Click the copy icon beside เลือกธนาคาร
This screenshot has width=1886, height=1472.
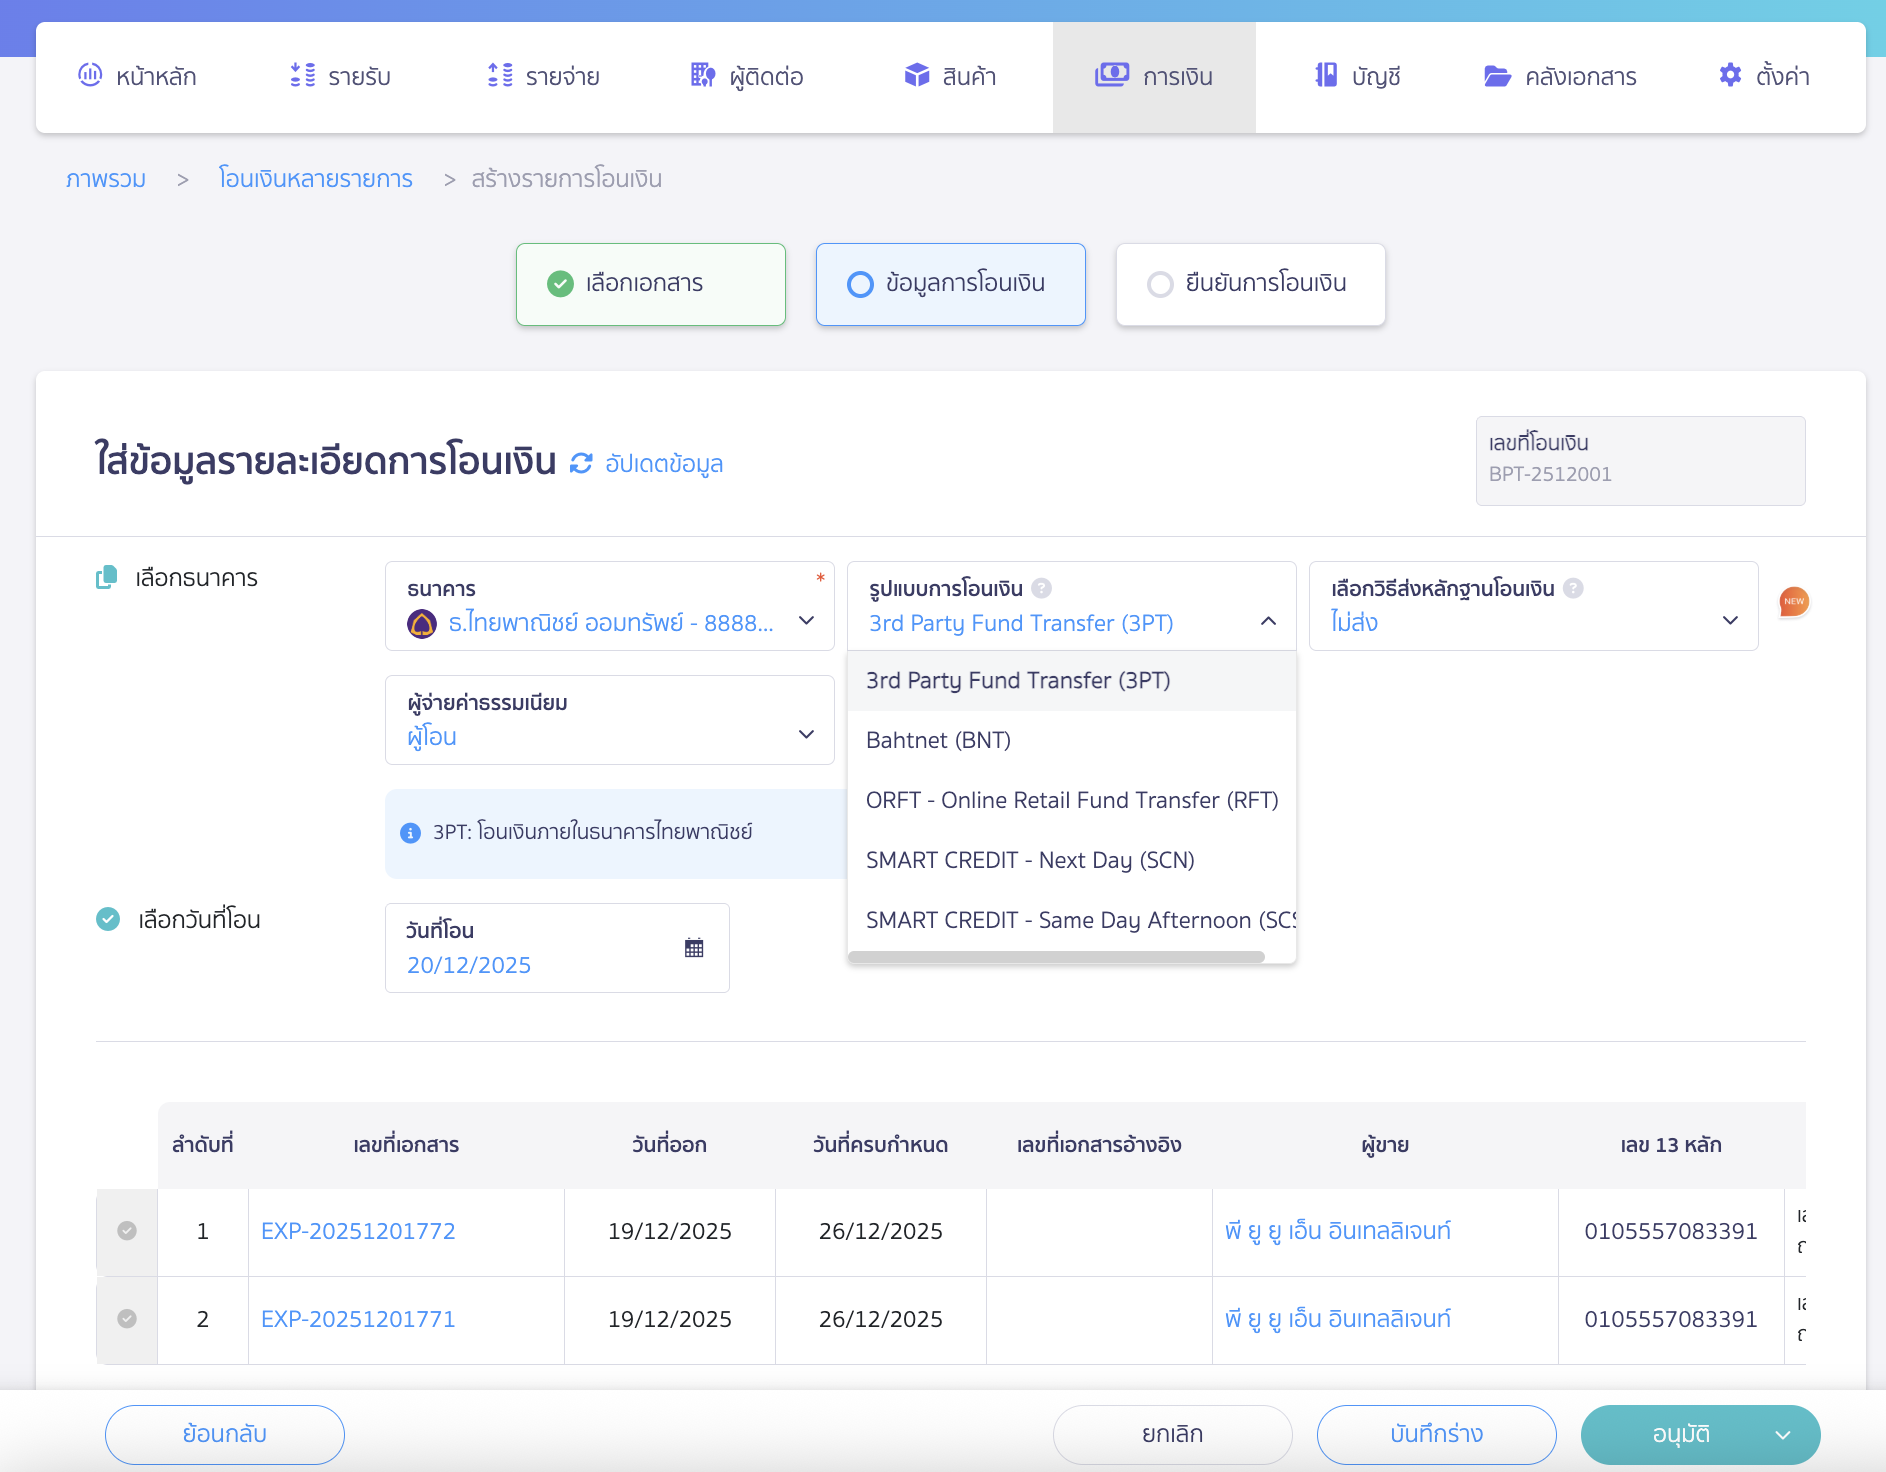[x=106, y=578]
